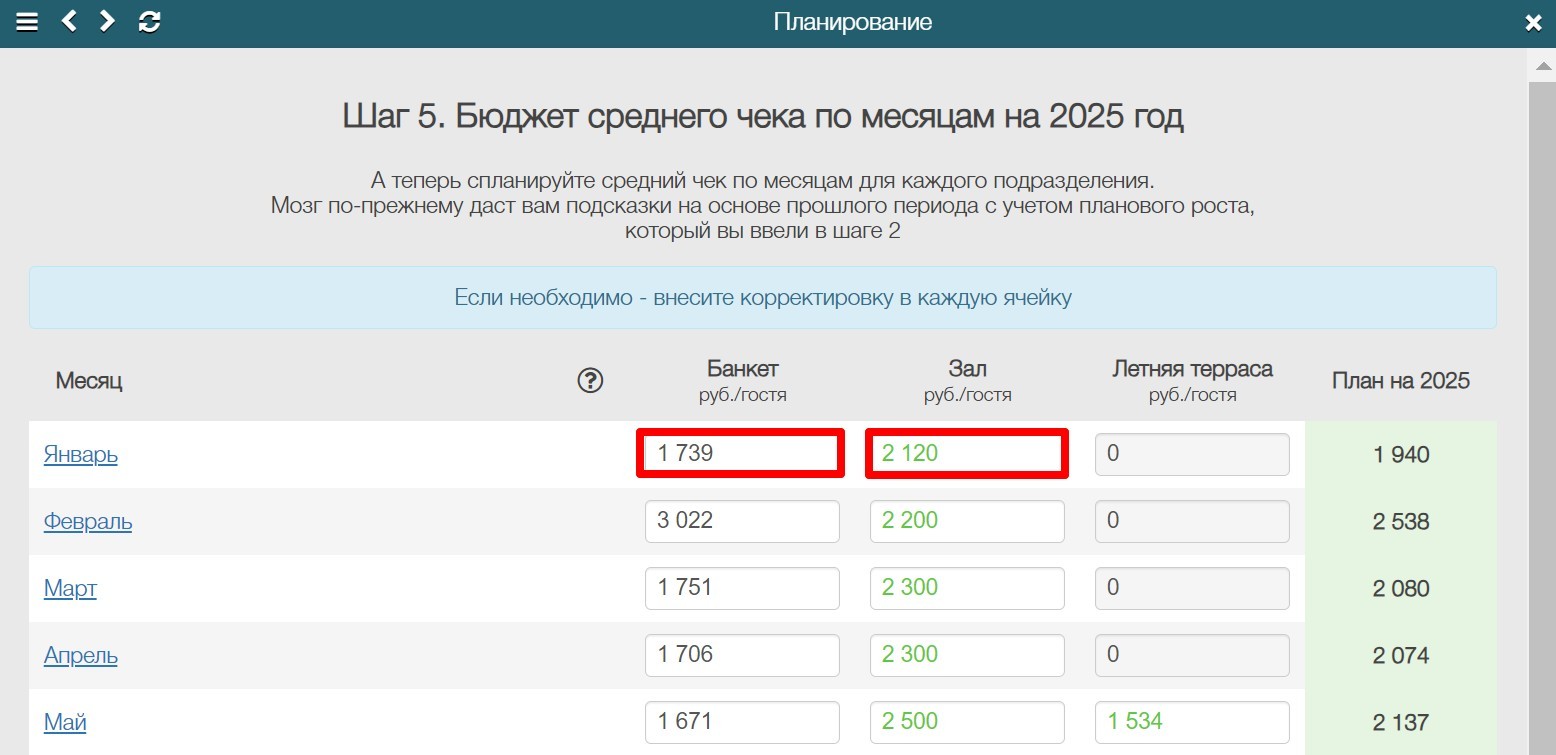
Task: Refresh the page with the reload icon
Action: [x=148, y=21]
